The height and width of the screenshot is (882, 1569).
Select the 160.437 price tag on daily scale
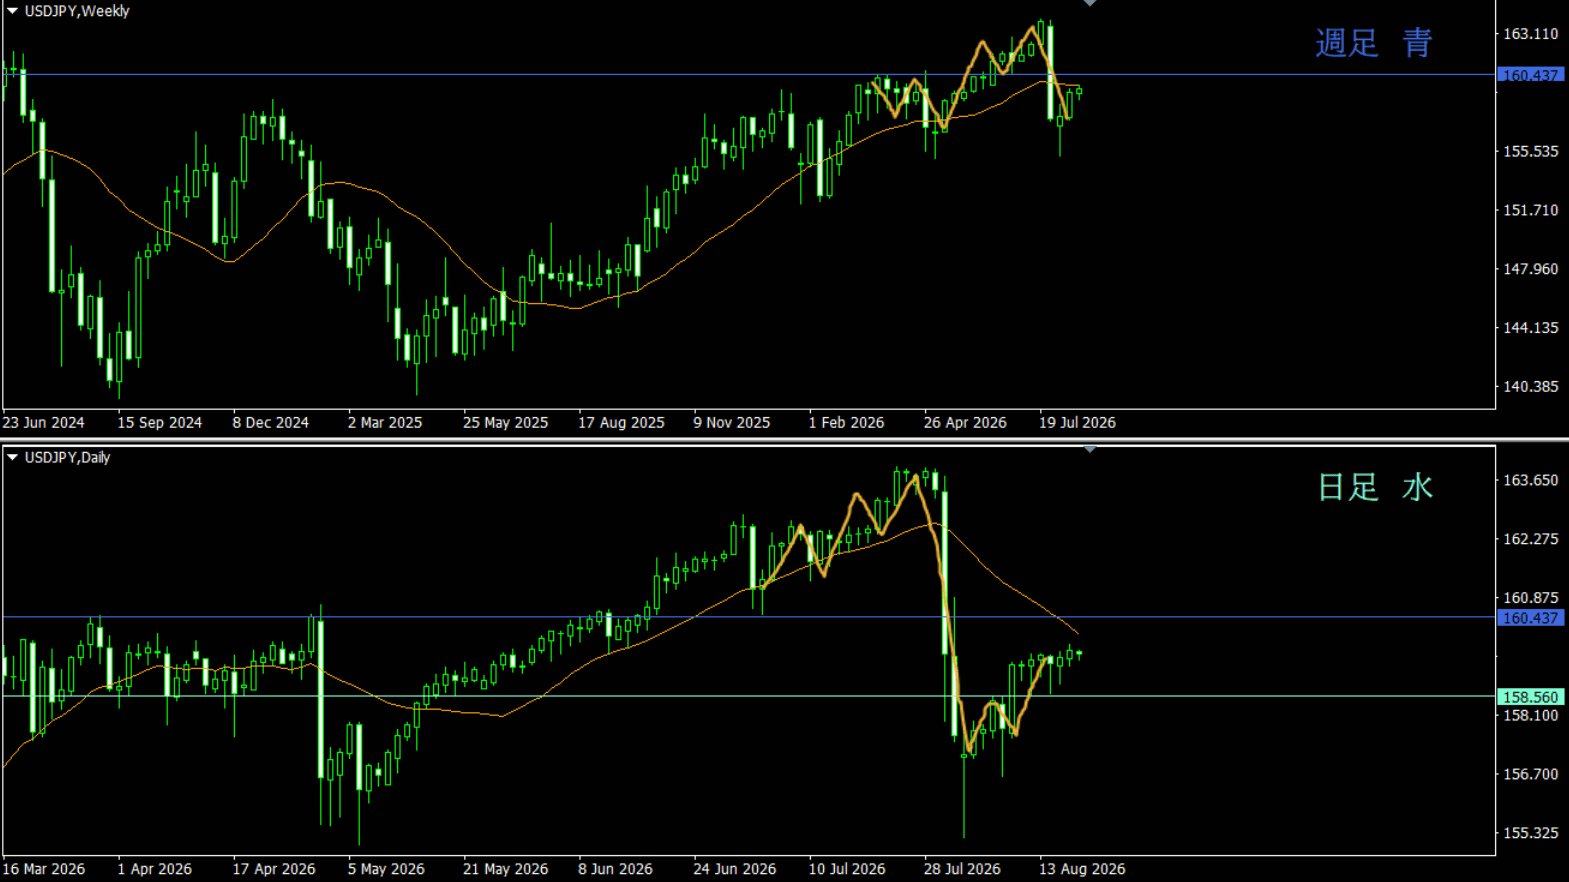click(1530, 618)
